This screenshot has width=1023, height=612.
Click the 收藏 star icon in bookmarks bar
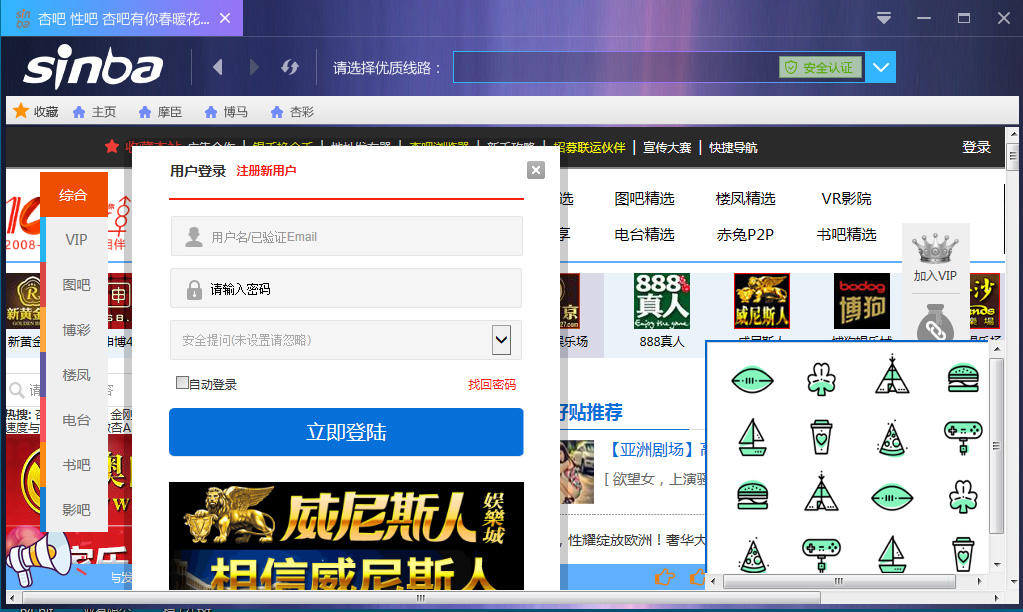coord(21,111)
